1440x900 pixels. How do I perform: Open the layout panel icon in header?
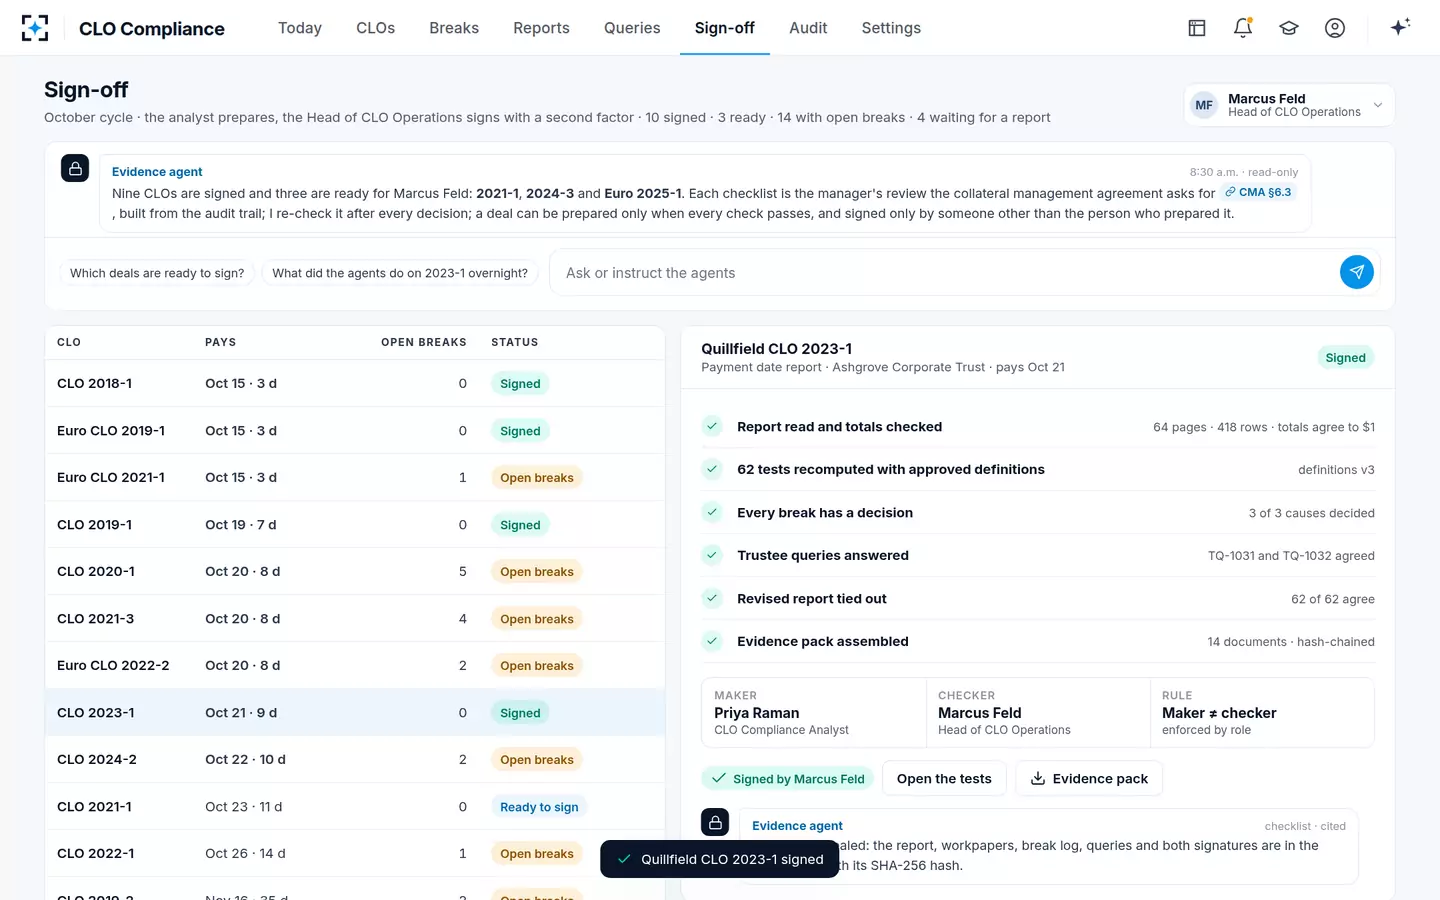click(x=1197, y=28)
